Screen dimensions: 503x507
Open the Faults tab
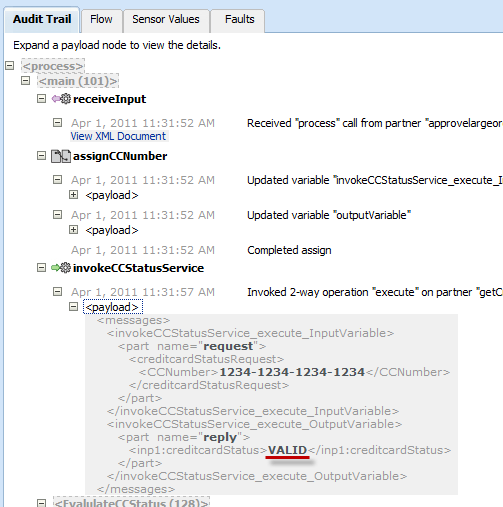[x=239, y=19]
